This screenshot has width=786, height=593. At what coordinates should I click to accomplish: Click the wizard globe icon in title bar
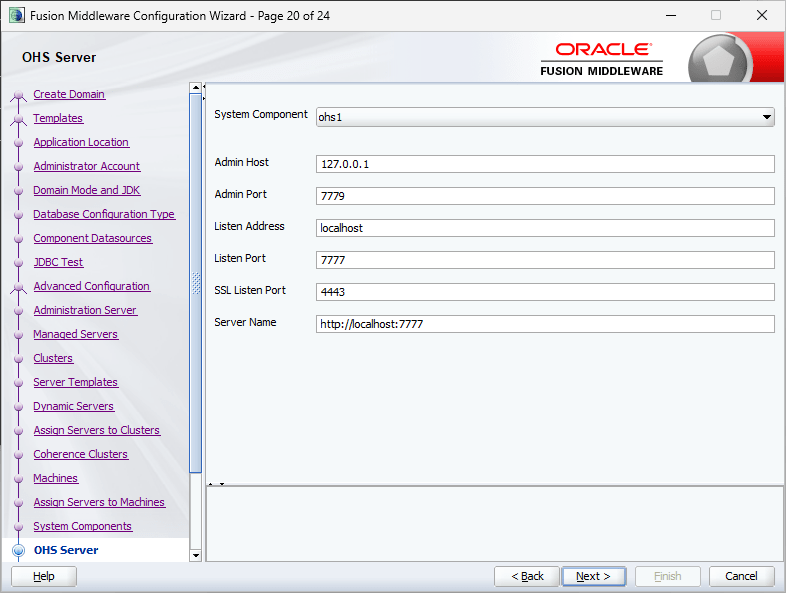point(16,15)
